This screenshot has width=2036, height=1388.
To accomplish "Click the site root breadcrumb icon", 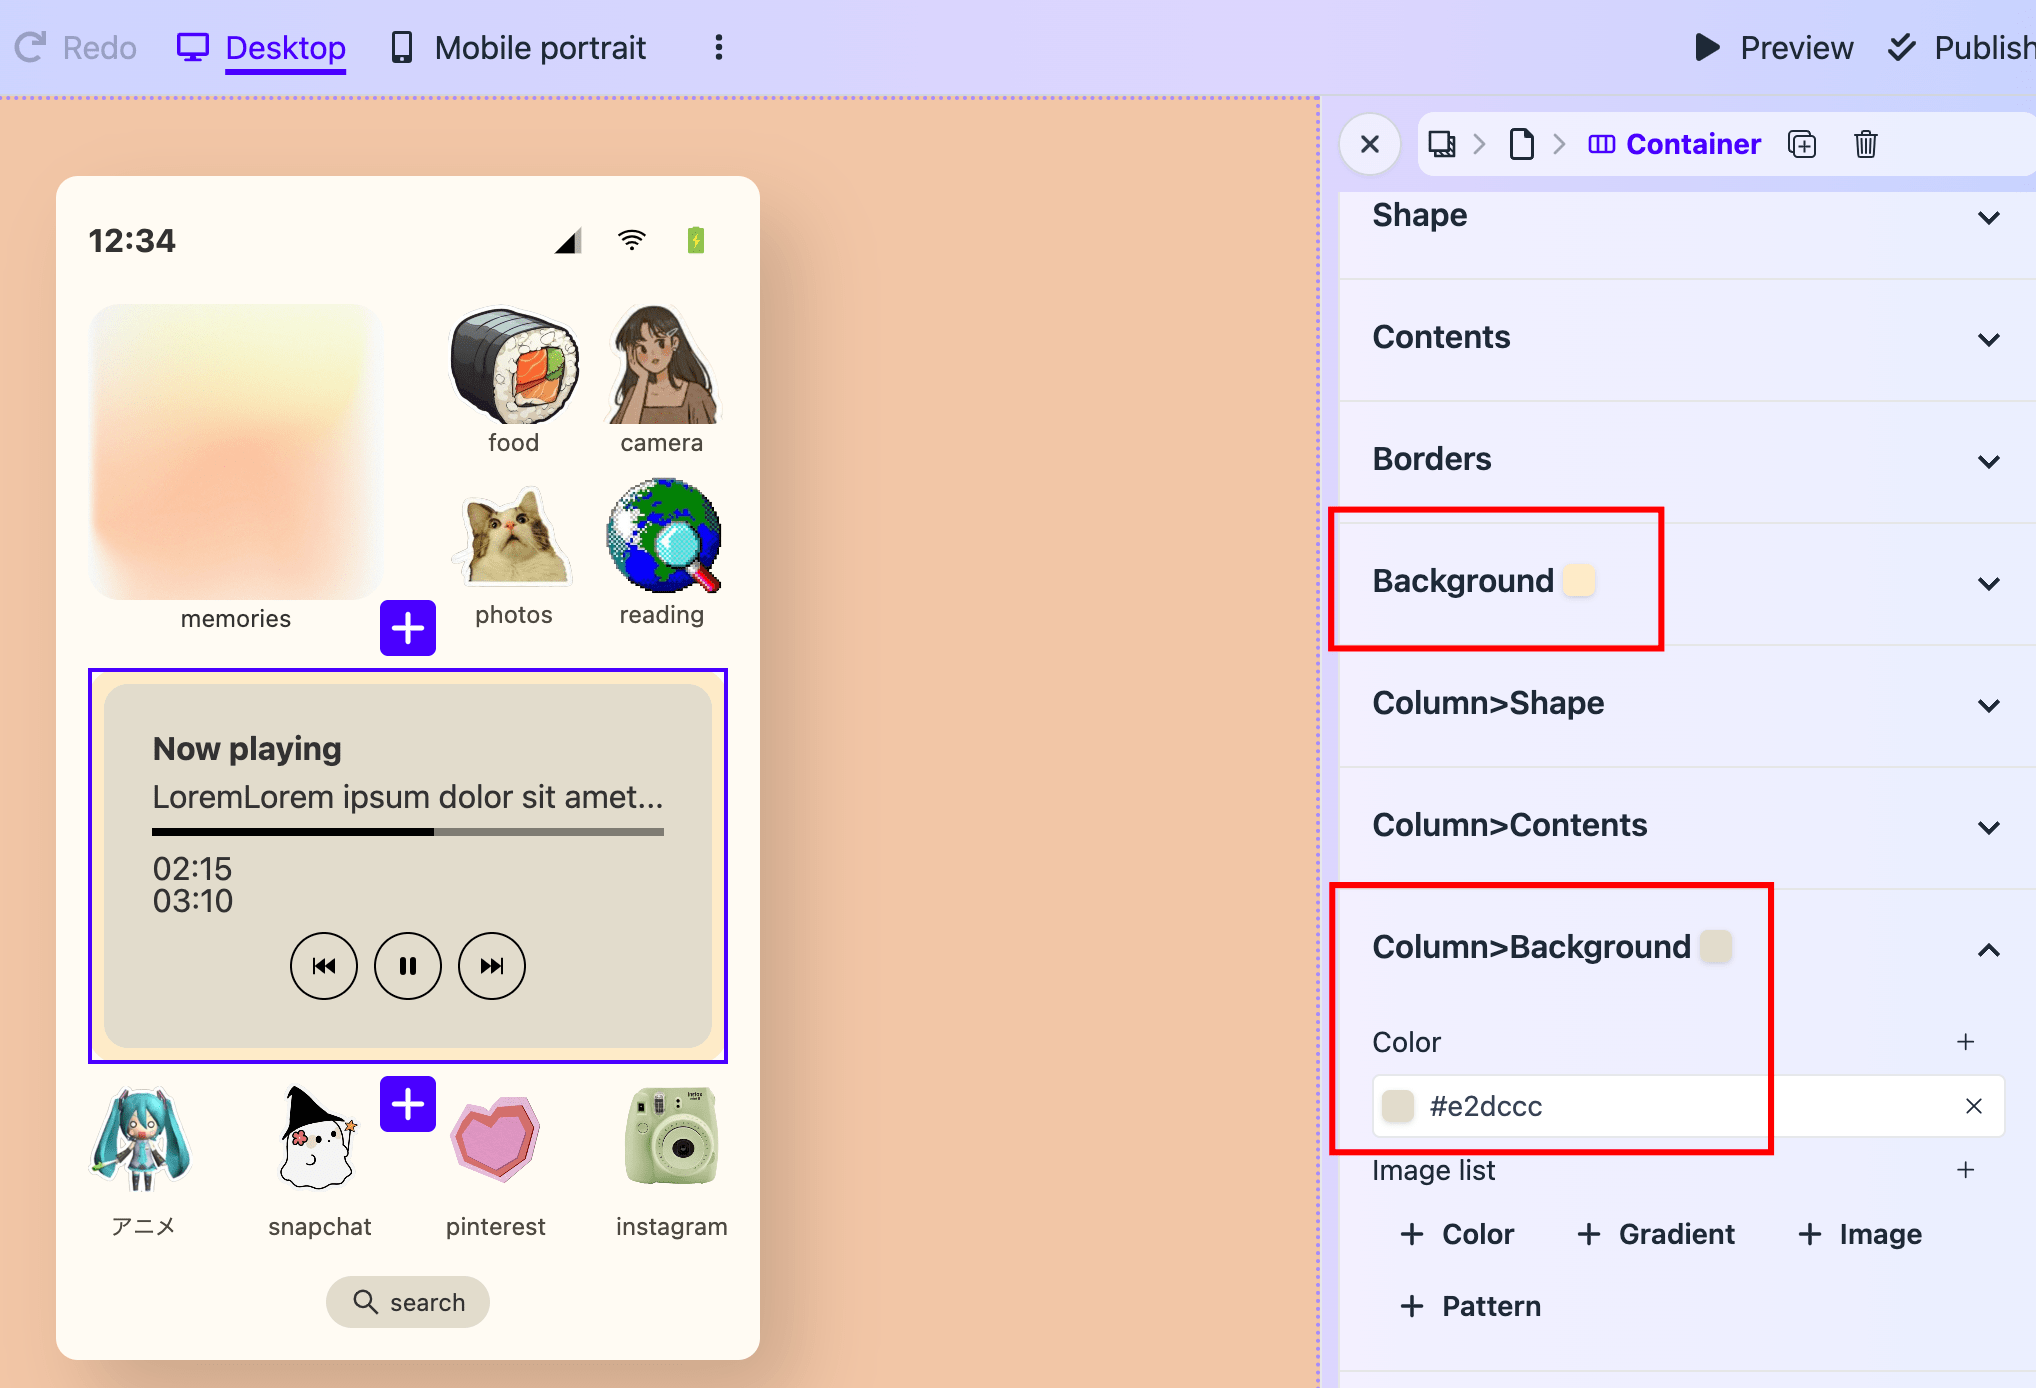I will tap(1441, 144).
